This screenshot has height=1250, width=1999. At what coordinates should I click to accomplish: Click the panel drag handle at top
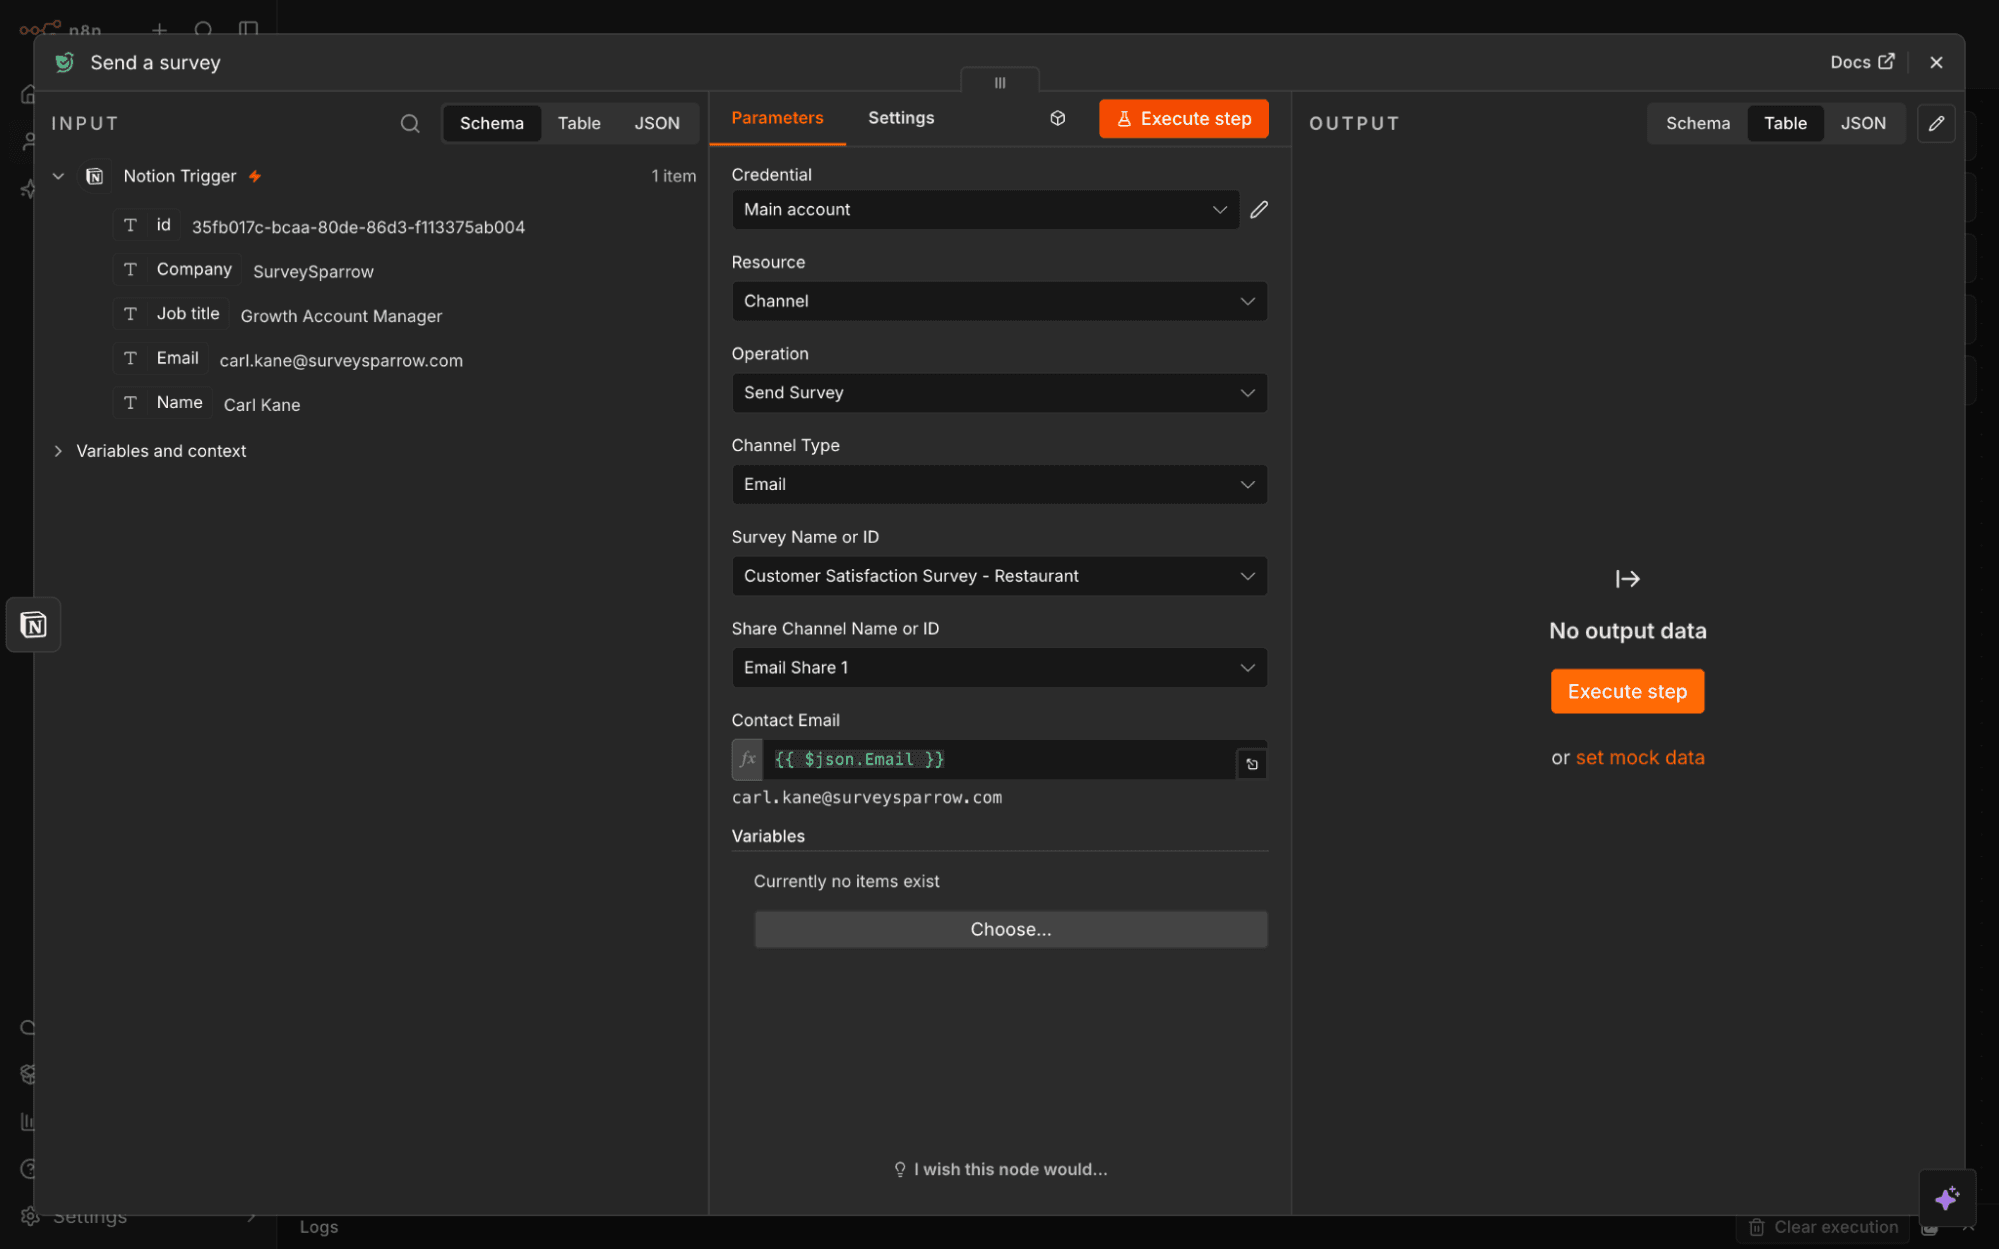pyautogui.click(x=999, y=82)
